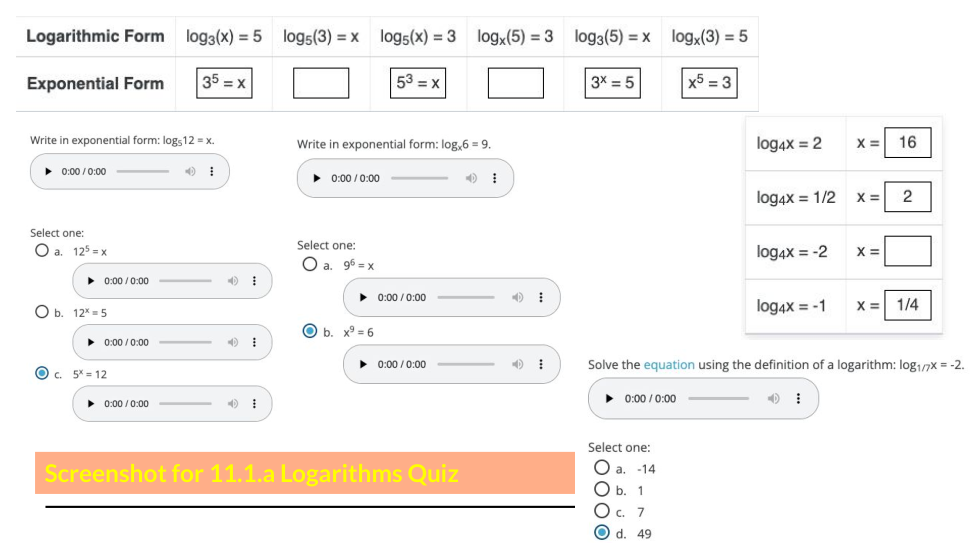
Task: Mute audio for the logₓ6 = 9 question
Action: [471, 178]
